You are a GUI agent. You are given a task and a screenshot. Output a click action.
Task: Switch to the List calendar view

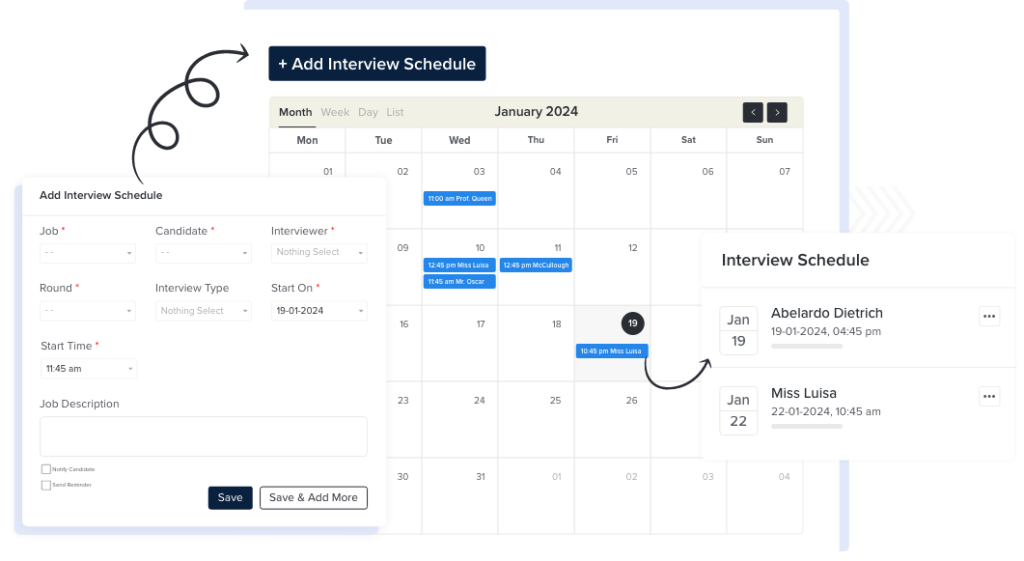395,113
